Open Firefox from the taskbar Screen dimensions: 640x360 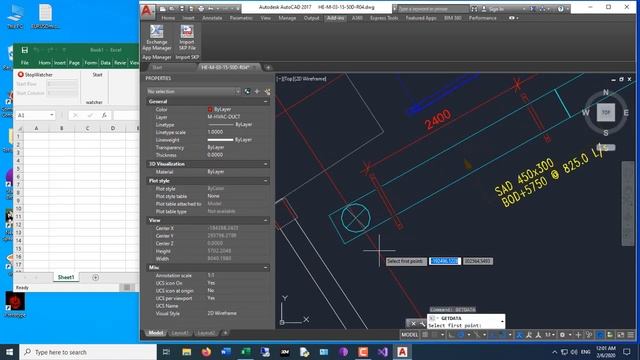click(206, 352)
